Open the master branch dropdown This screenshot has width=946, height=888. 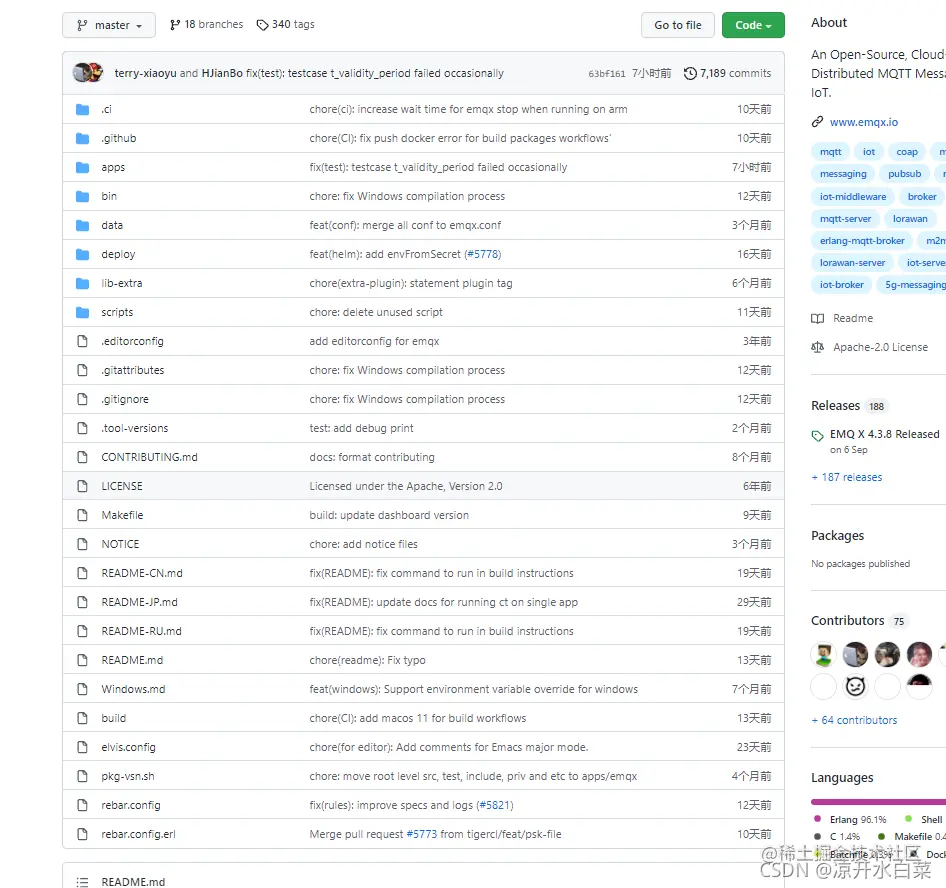pos(109,25)
